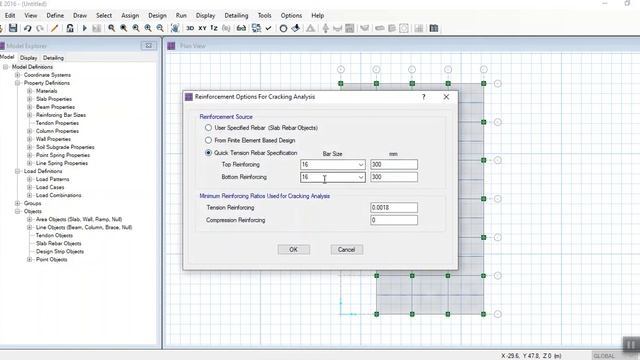Screen dimensions: 640x360
Task: Click OK in the reinforcement dialog
Action: tap(293, 249)
